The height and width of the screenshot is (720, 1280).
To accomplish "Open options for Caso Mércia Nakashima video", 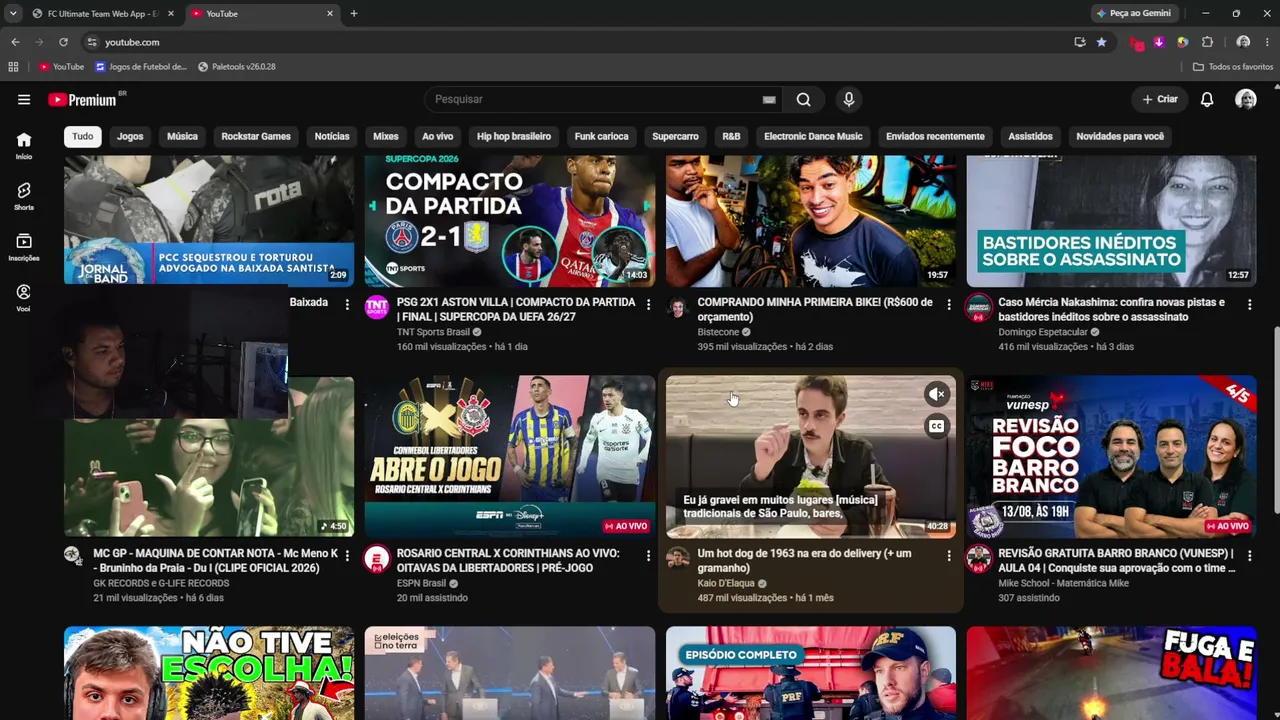I will tap(1249, 303).
